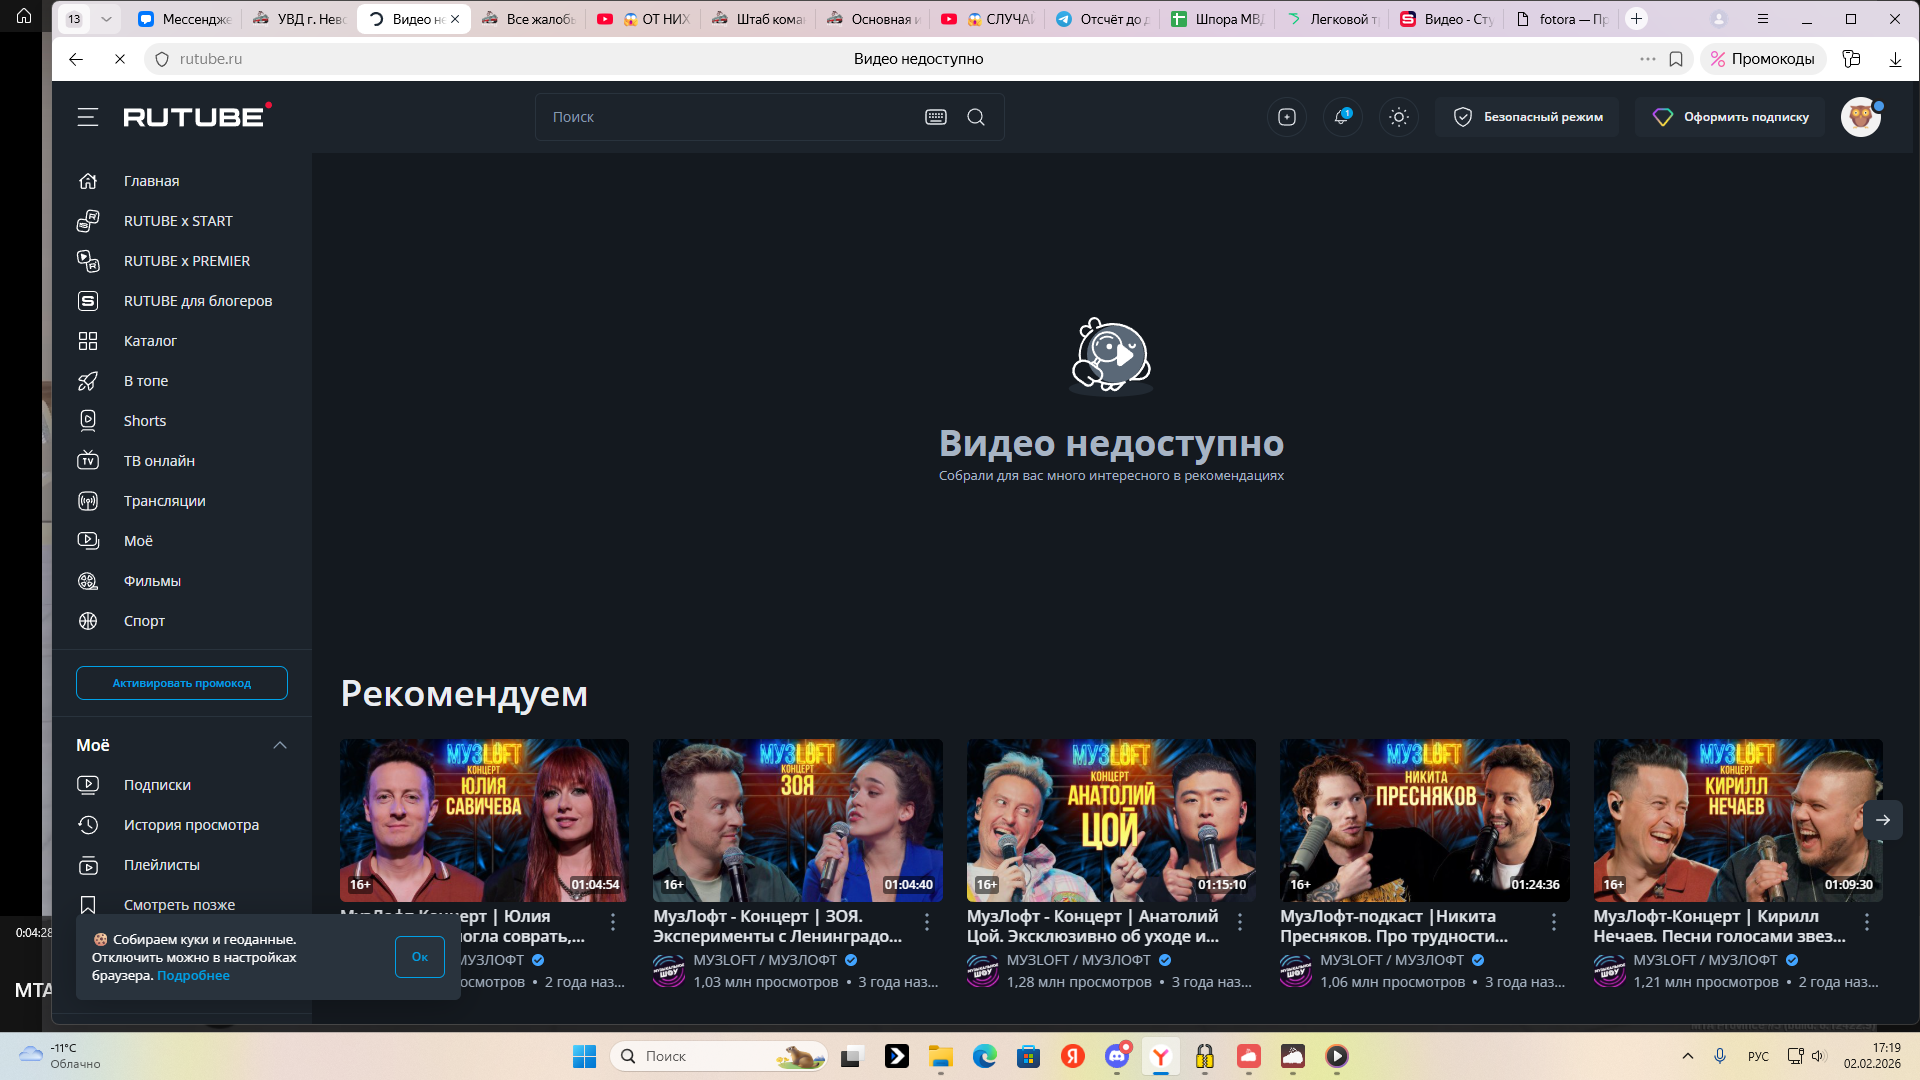1920x1080 pixels.
Task: Collapse the Моё sidebar section
Action: (x=280, y=745)
